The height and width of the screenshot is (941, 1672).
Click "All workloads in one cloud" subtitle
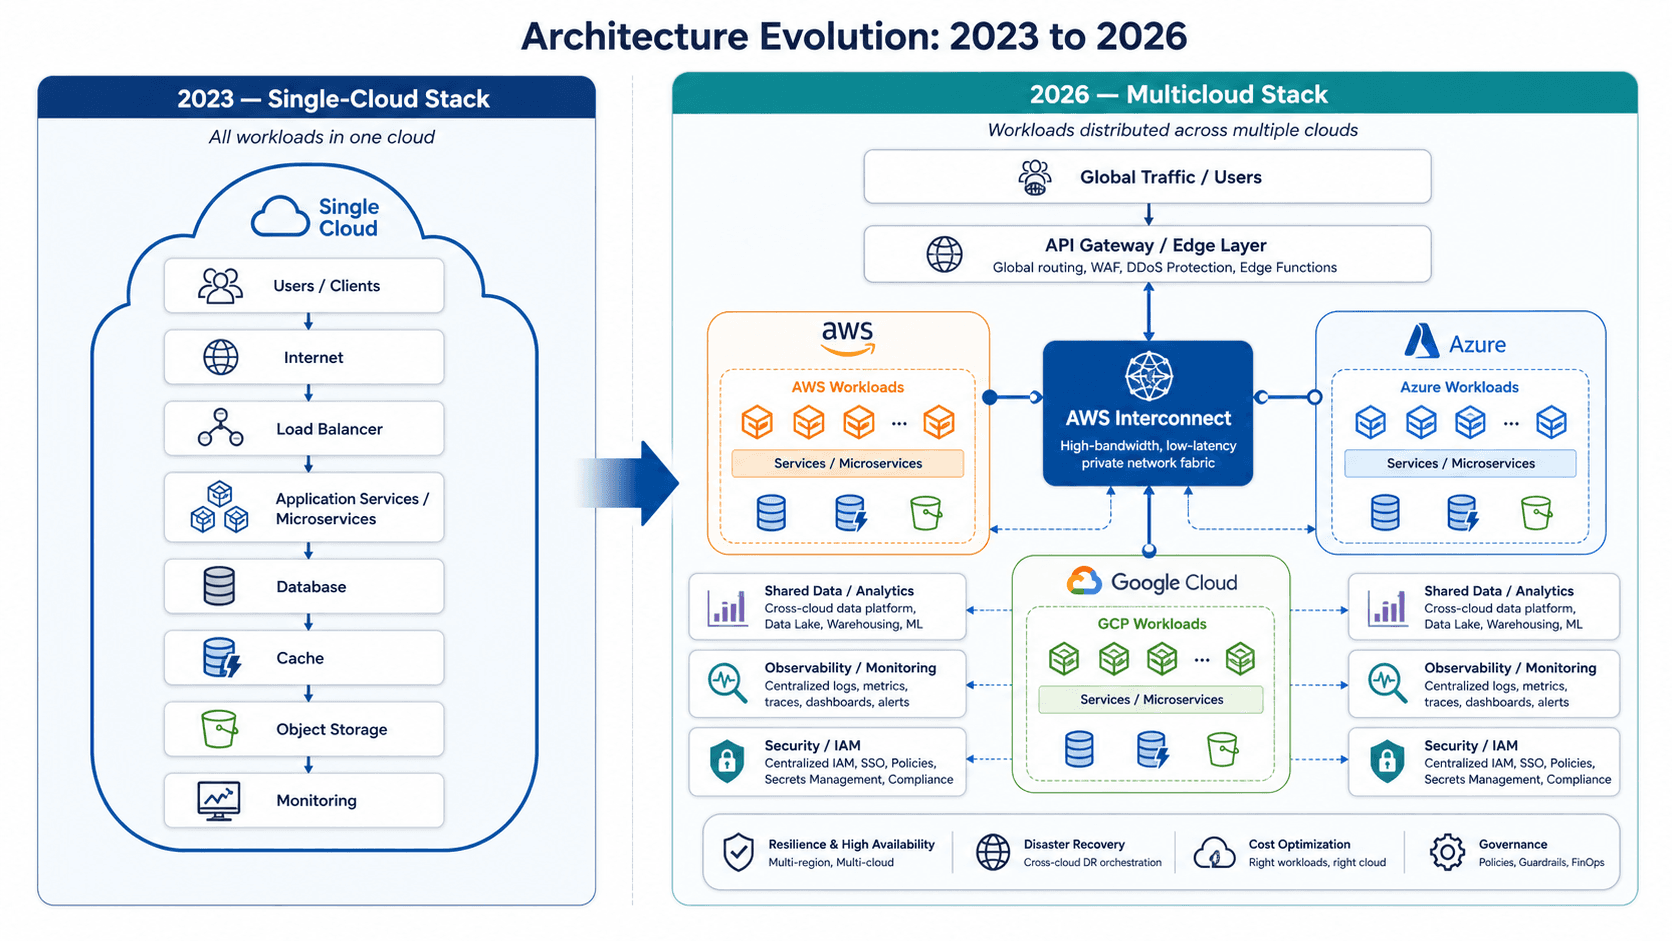[x=322, y=137]
